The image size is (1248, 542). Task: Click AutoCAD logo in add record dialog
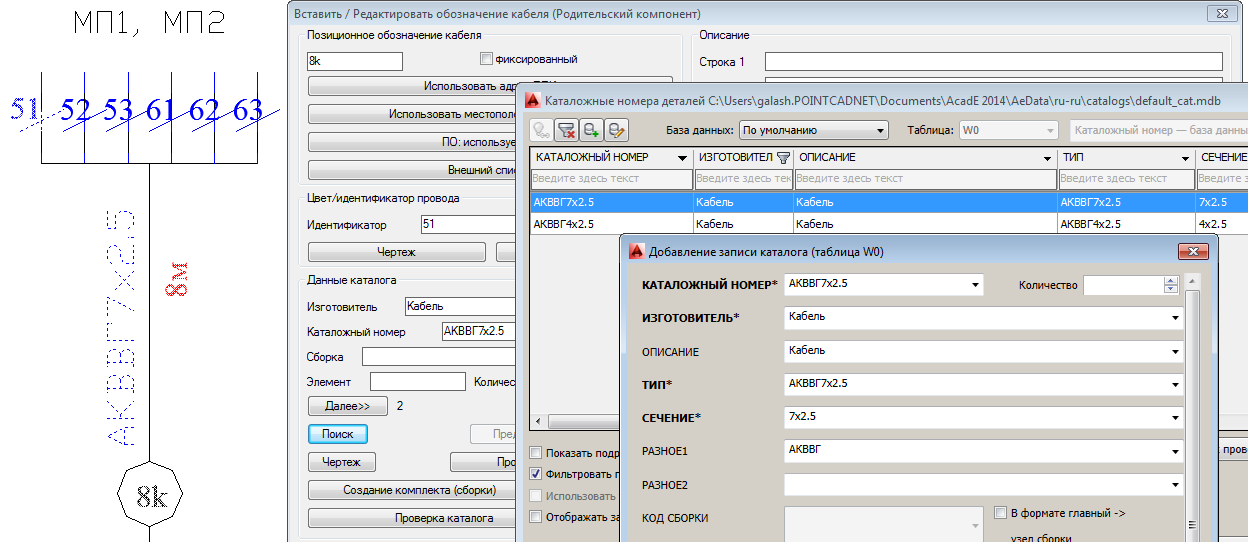(x=635, y=252)
